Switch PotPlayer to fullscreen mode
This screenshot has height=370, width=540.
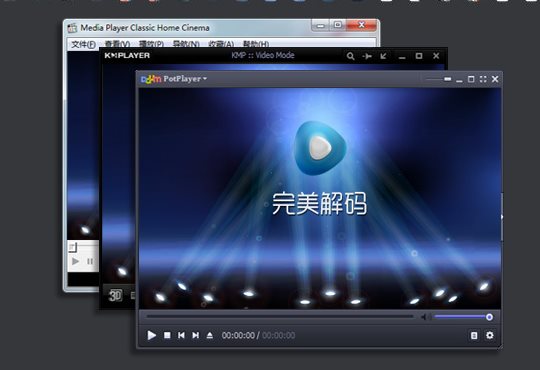click(x=483, y=79)
